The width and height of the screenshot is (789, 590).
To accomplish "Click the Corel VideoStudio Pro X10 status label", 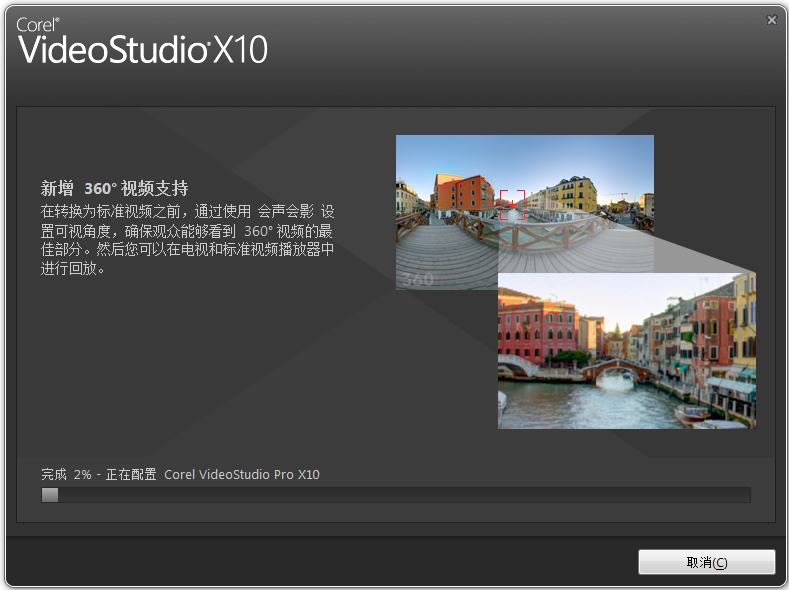I will tap(242, 474).
